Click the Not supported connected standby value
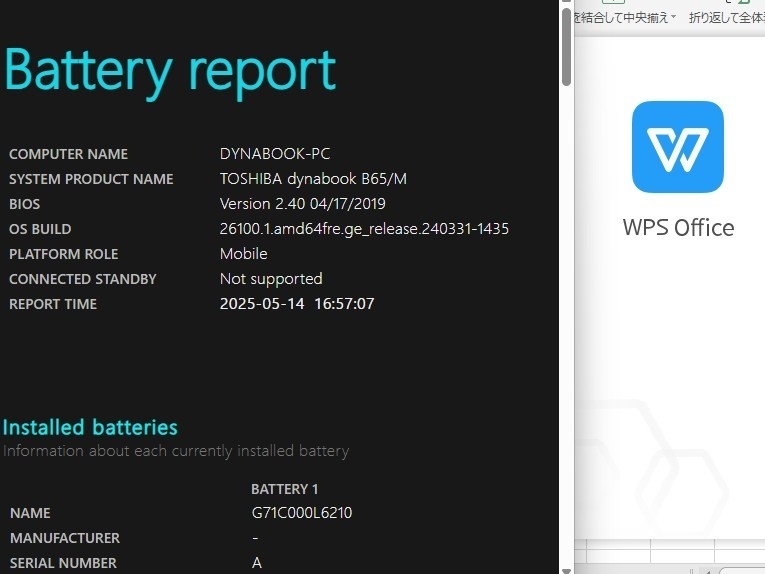The height and width of the screenshot is (574, 765). [x=271, y=279]
